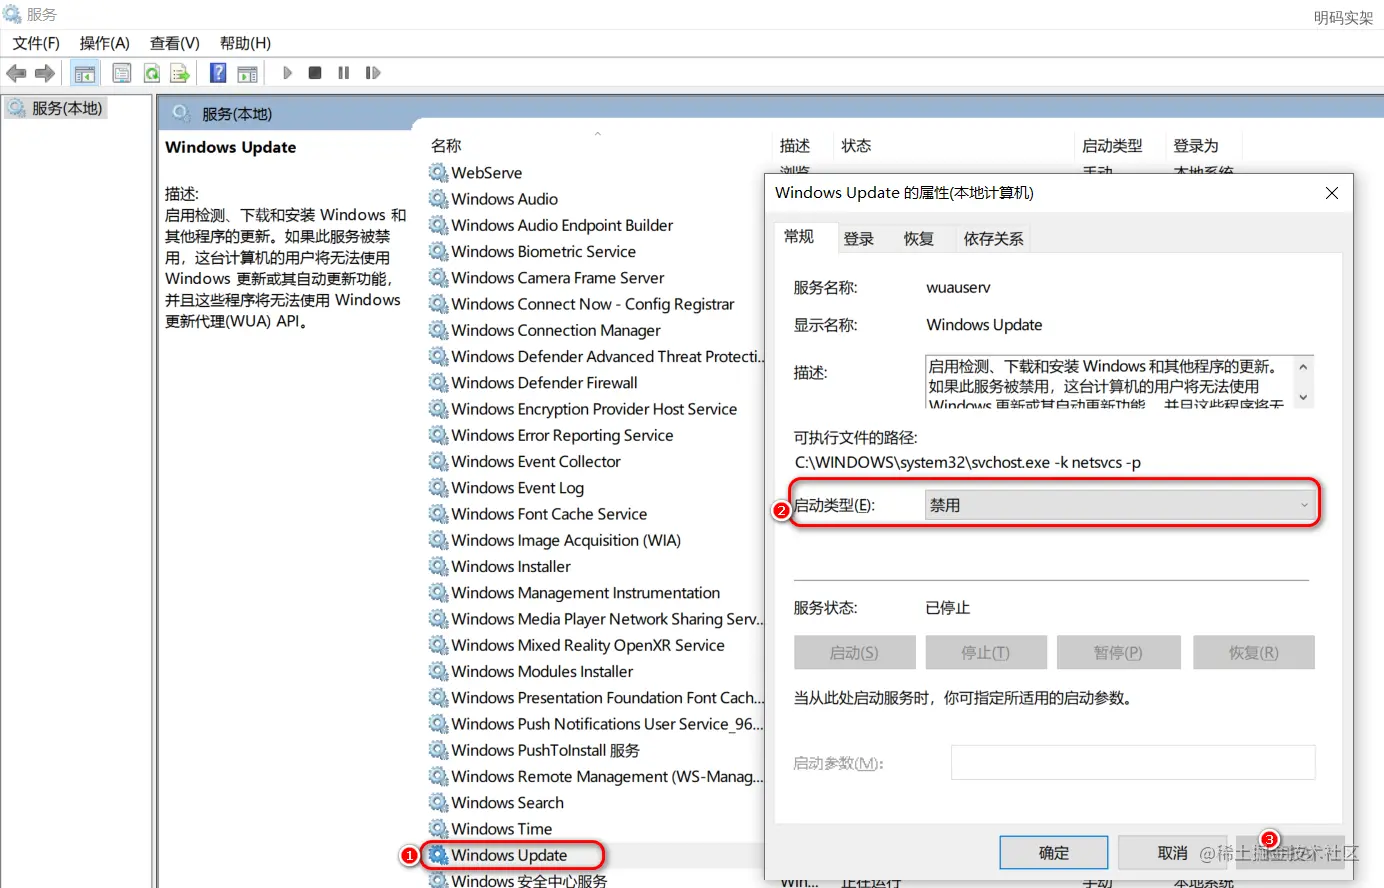Click the gear icon beside Windows Modules Installer

pos(438,671)
